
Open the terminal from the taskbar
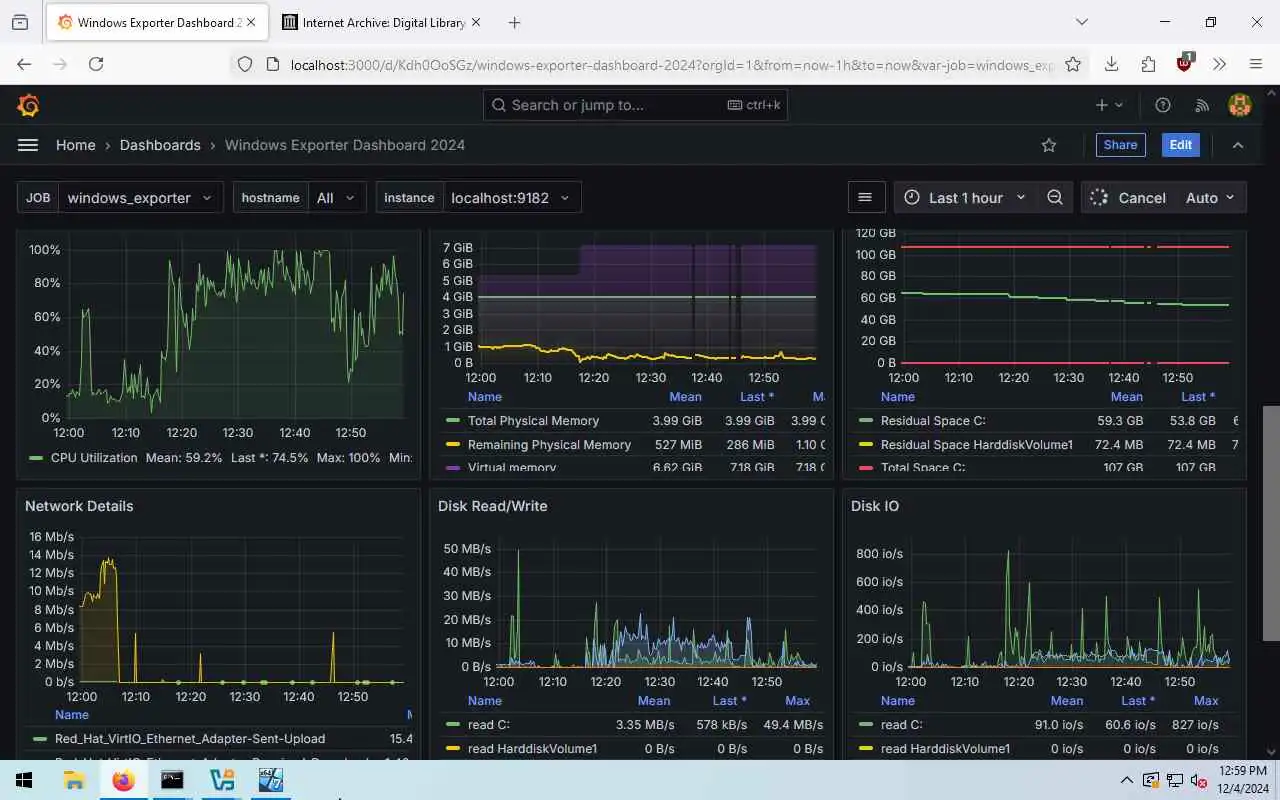[x=172, y=780]
